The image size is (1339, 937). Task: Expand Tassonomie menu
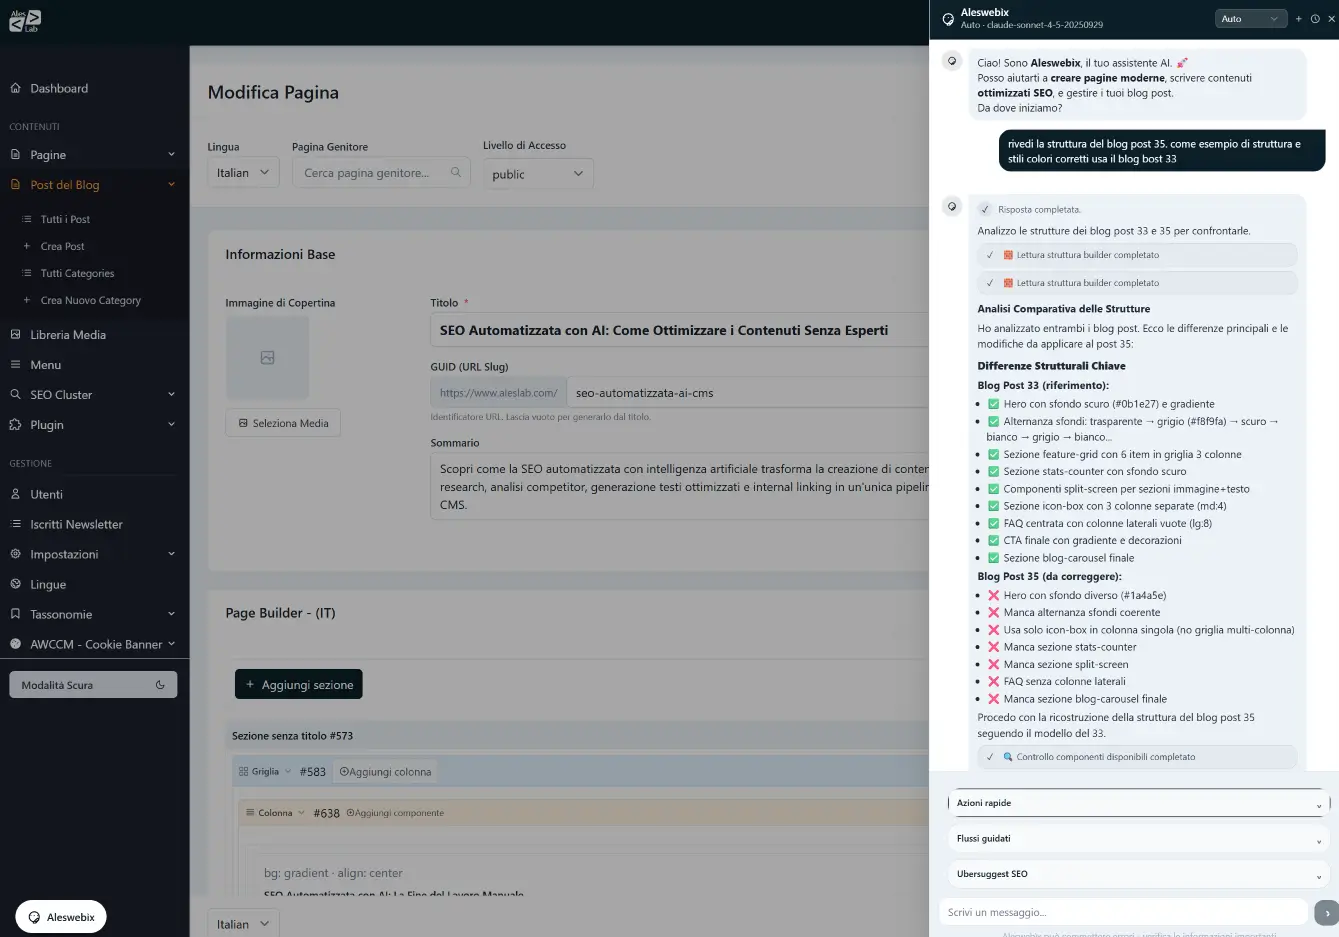(94, 614)
